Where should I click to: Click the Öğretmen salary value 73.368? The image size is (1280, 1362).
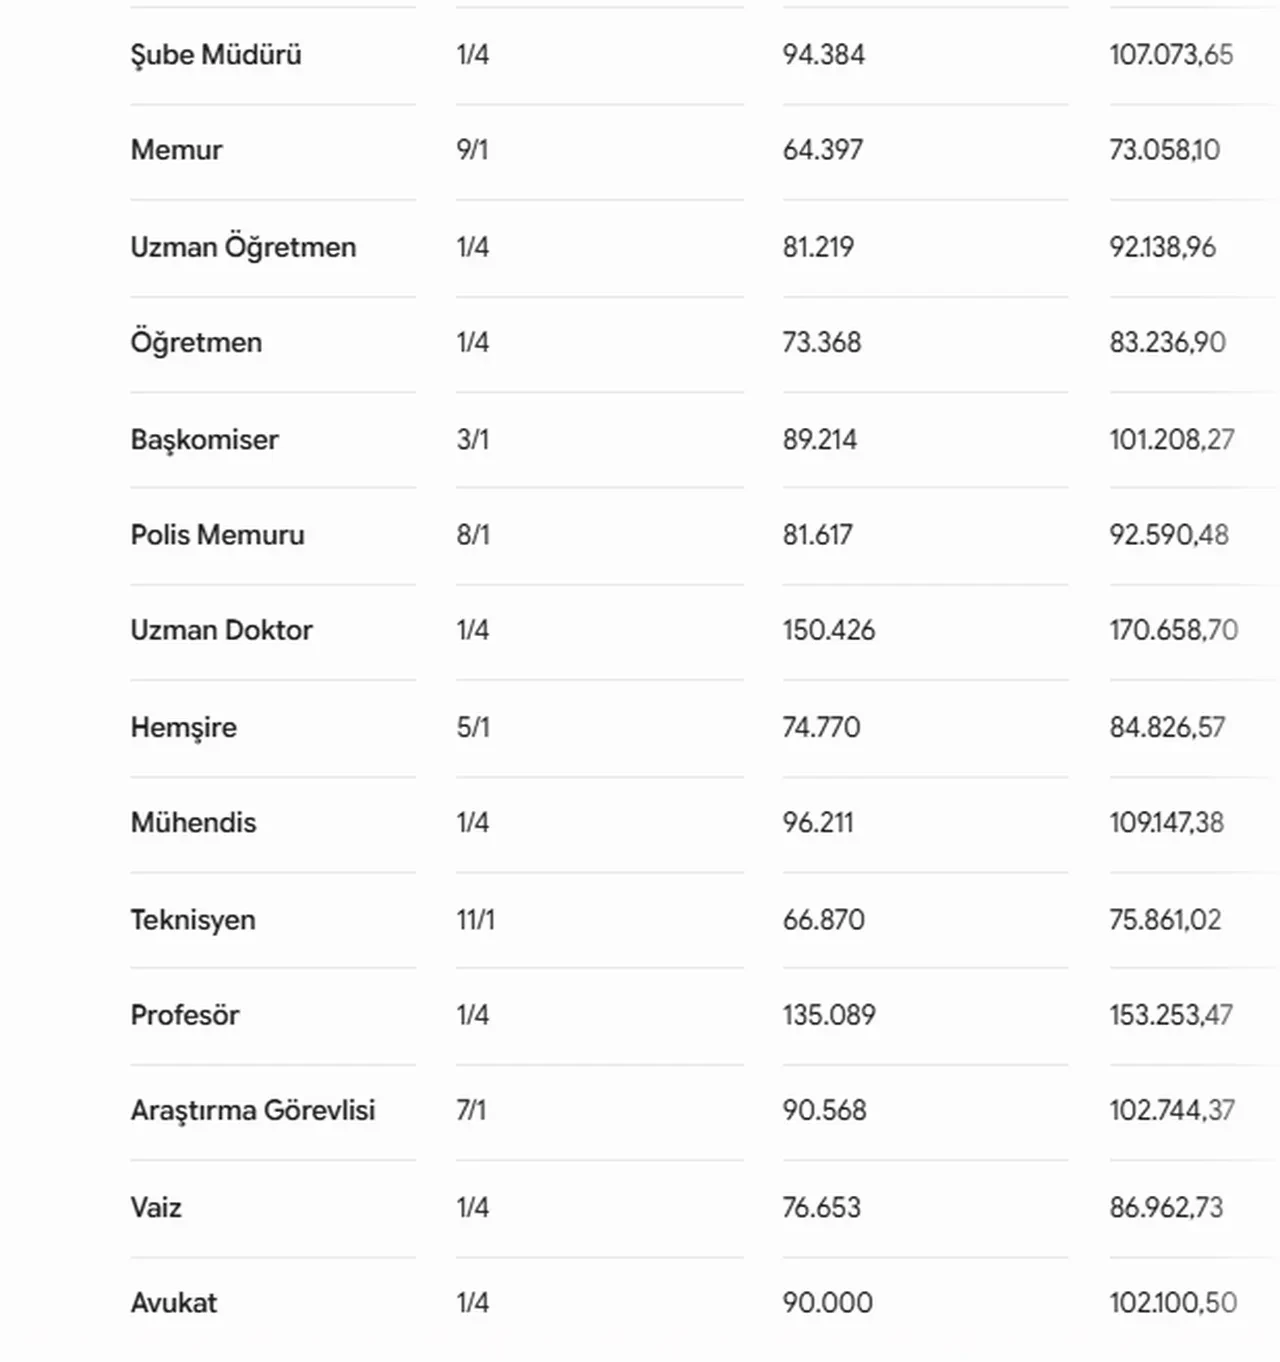pos(822,342)
